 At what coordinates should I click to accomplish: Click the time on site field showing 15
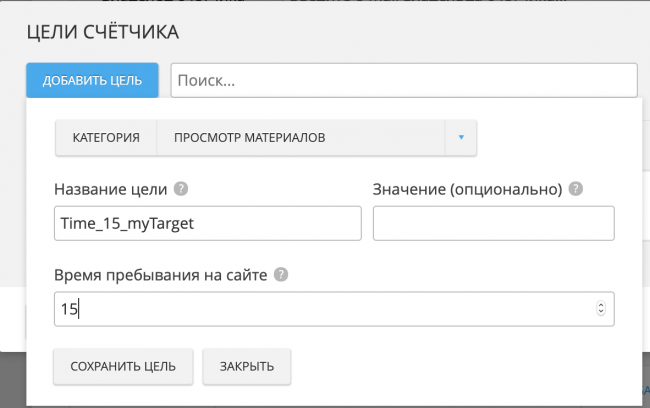320,309
